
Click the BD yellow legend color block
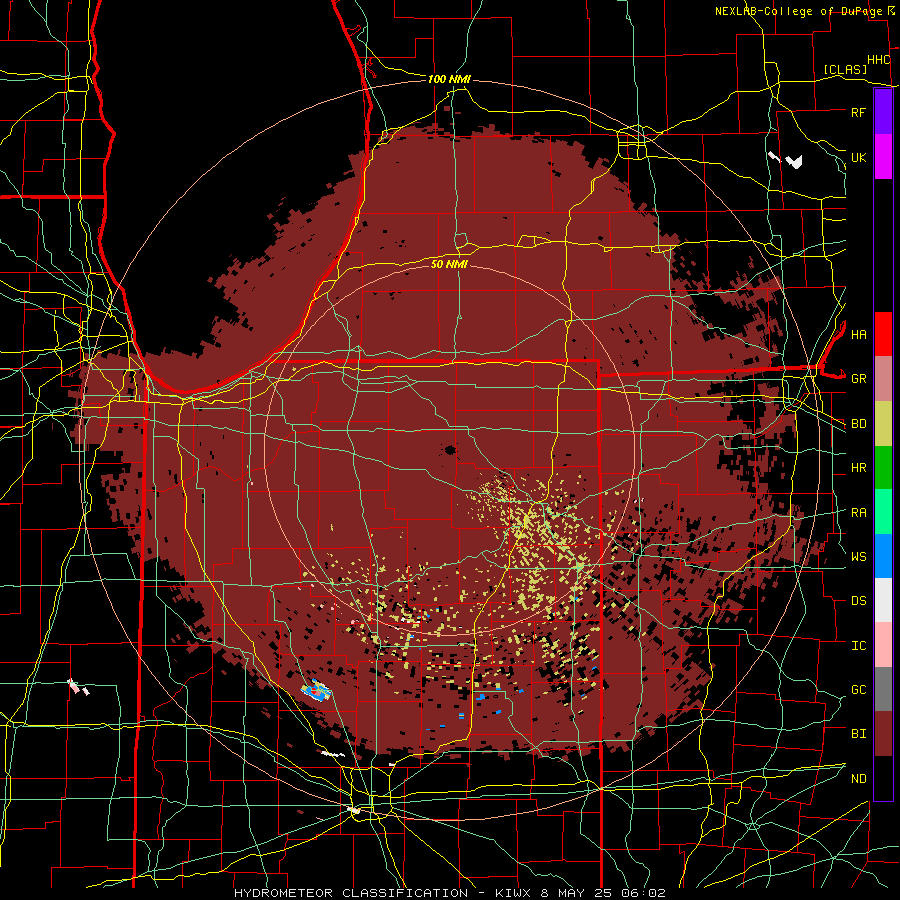click(x=883, y=424)
